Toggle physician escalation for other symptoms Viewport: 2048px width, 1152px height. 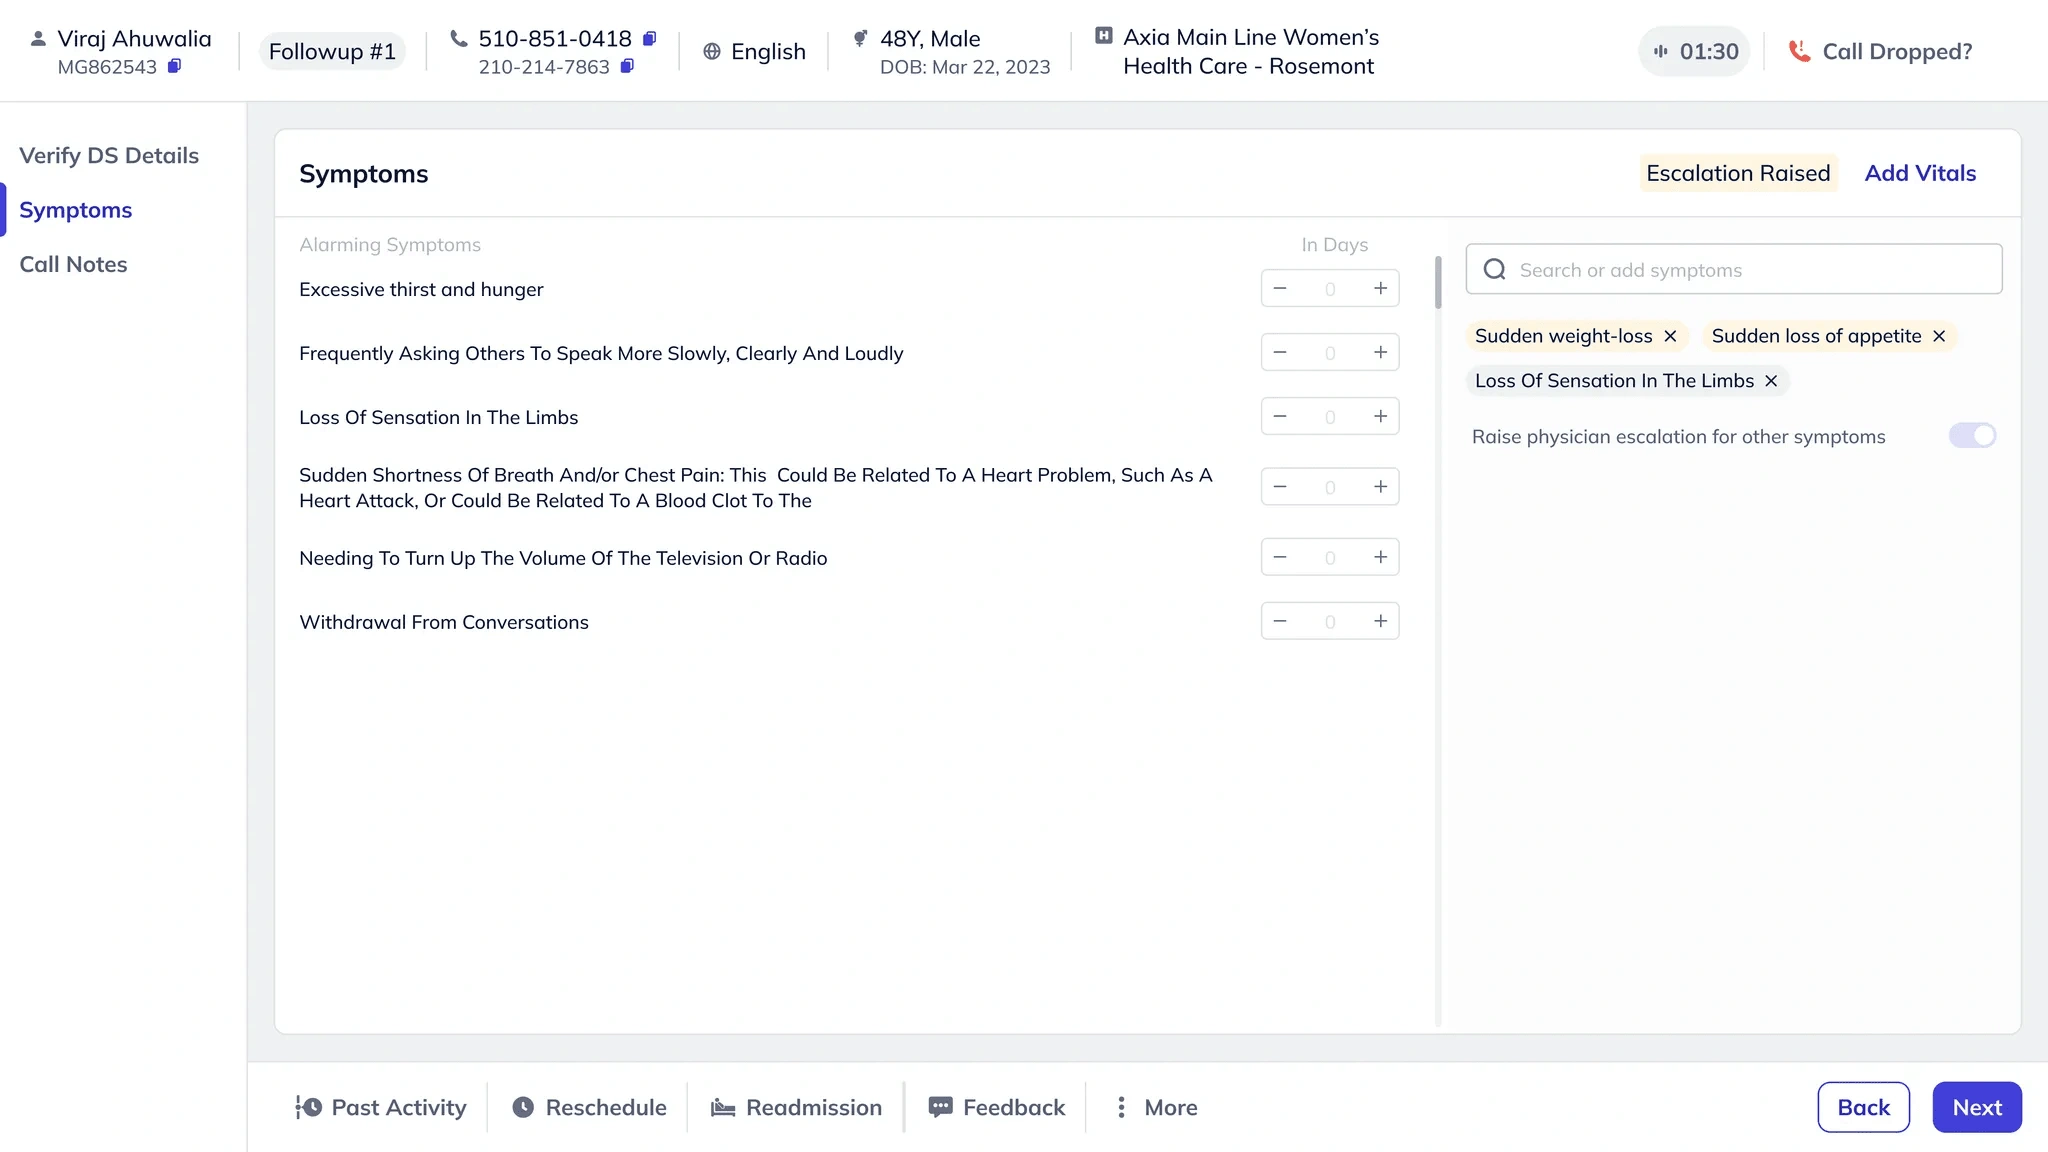pyautogui.click(x=1972, y=436)
